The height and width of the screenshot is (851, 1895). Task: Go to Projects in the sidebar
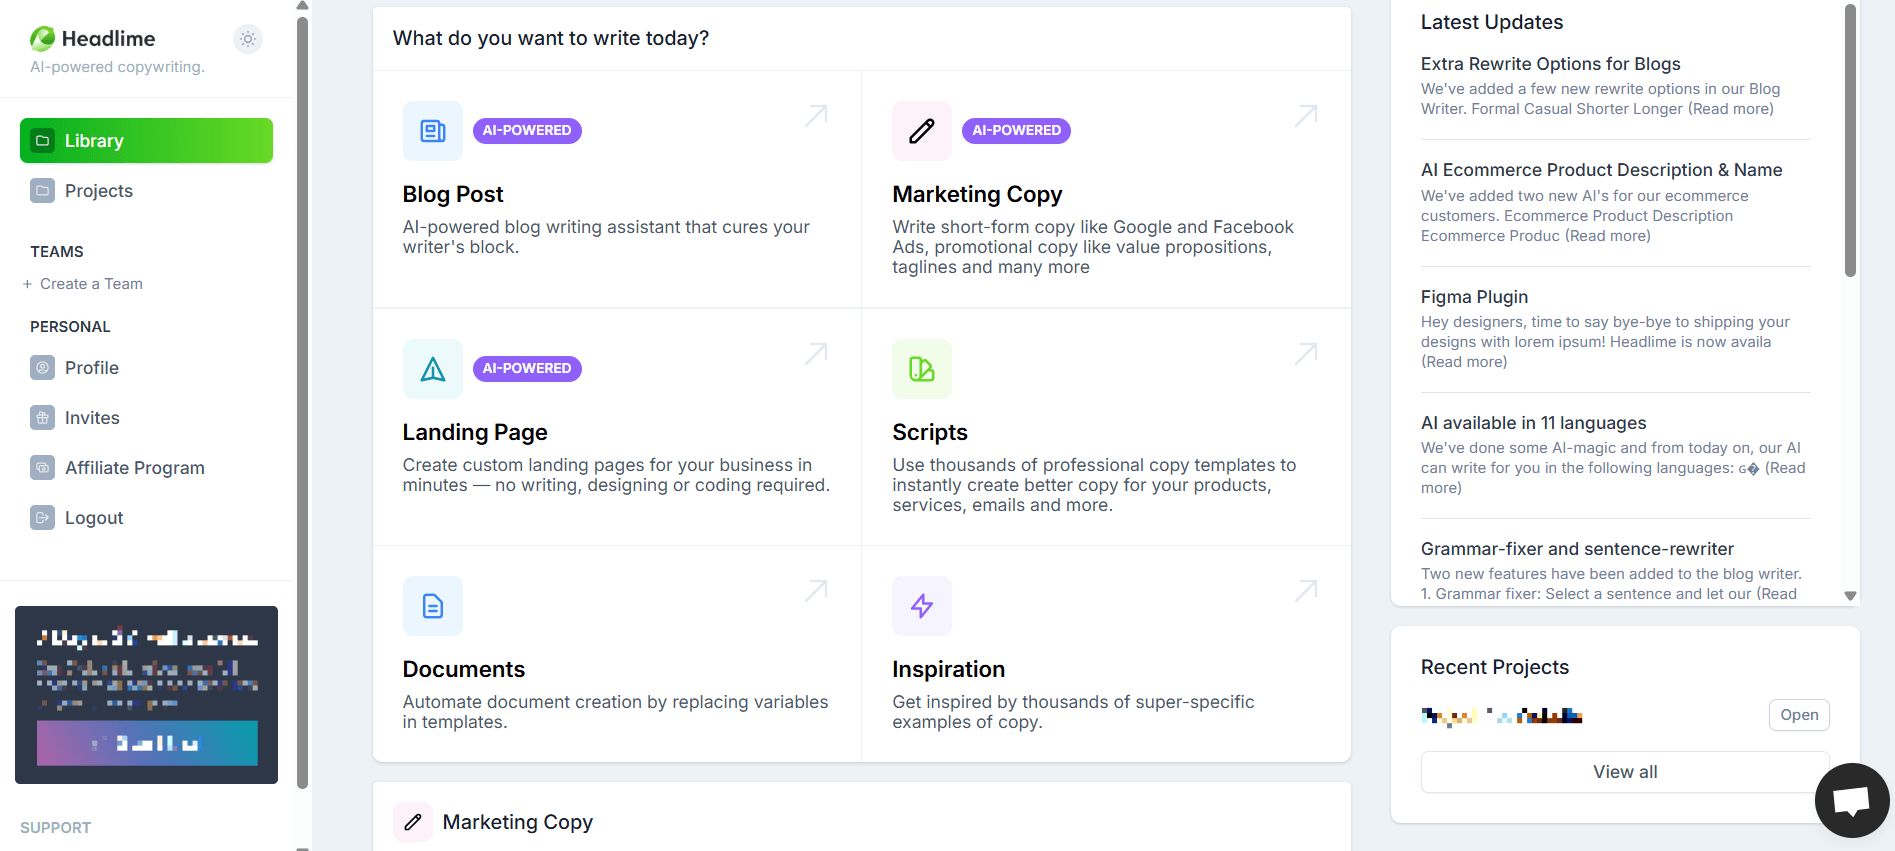pyautogui.click(x=98, y=191)
